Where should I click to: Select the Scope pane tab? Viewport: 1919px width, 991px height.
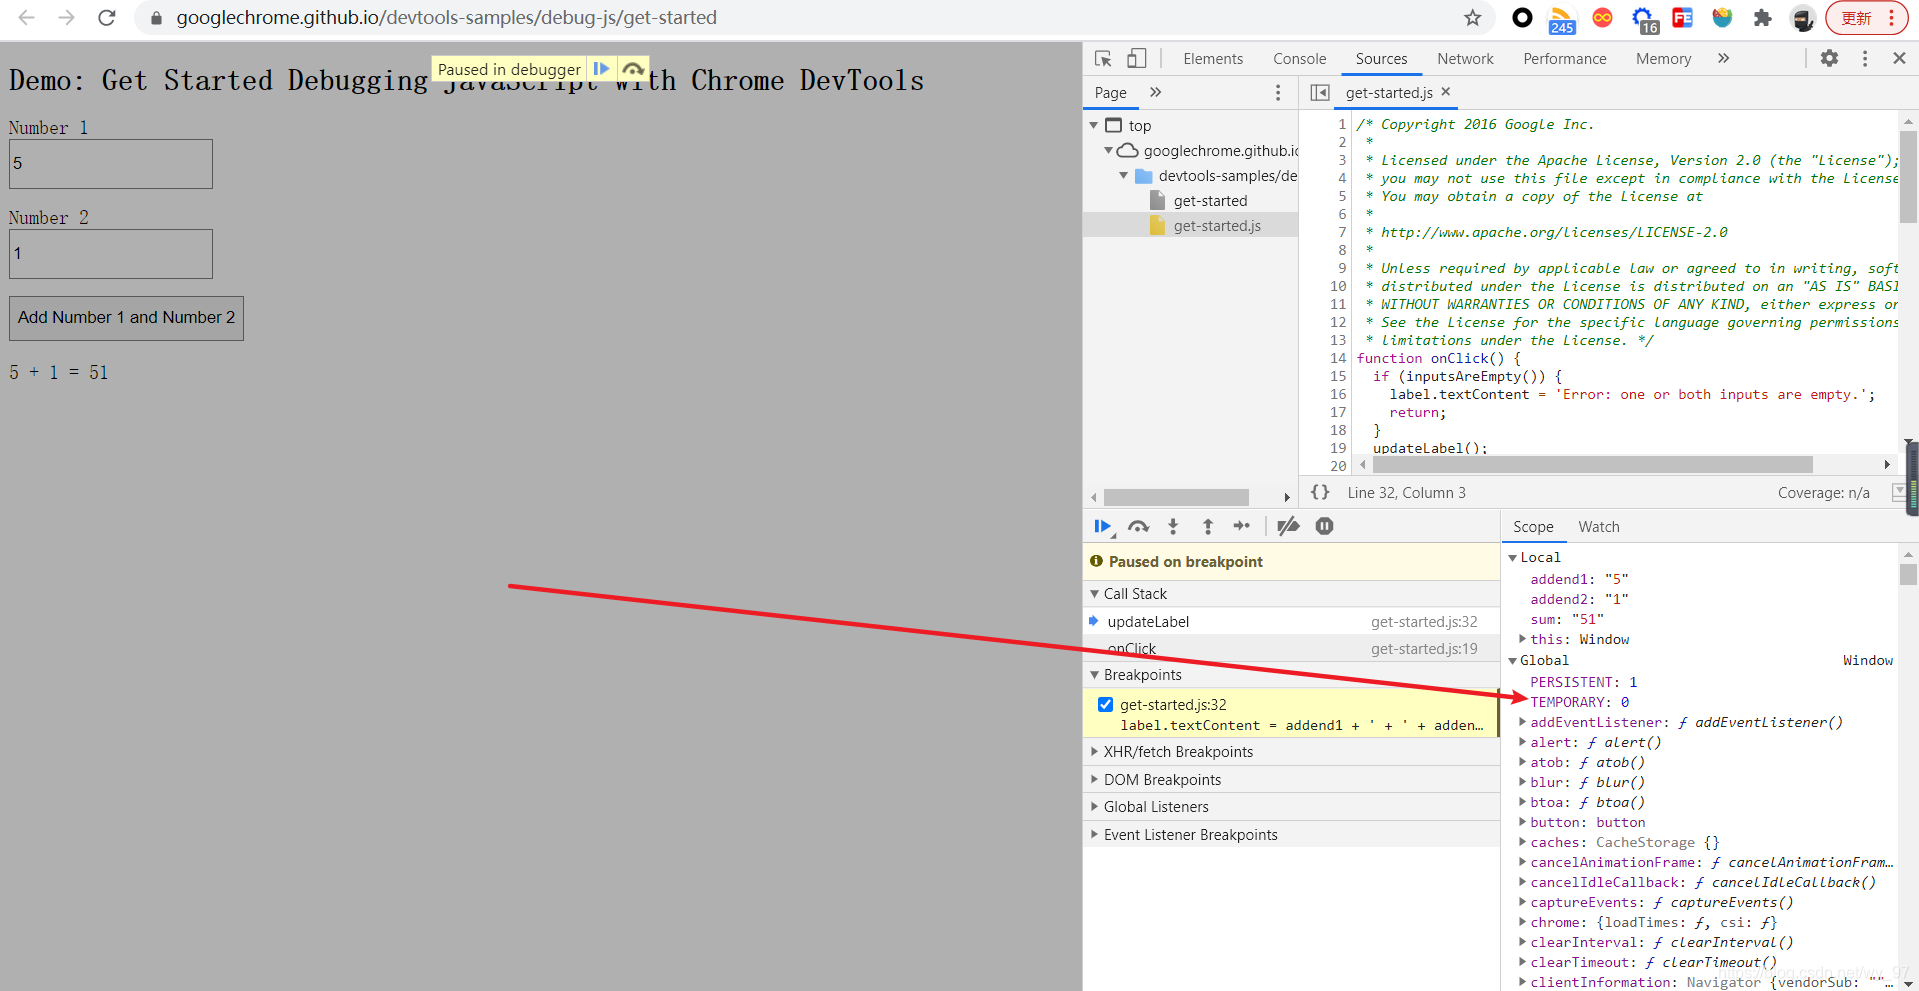[1532, 527]
